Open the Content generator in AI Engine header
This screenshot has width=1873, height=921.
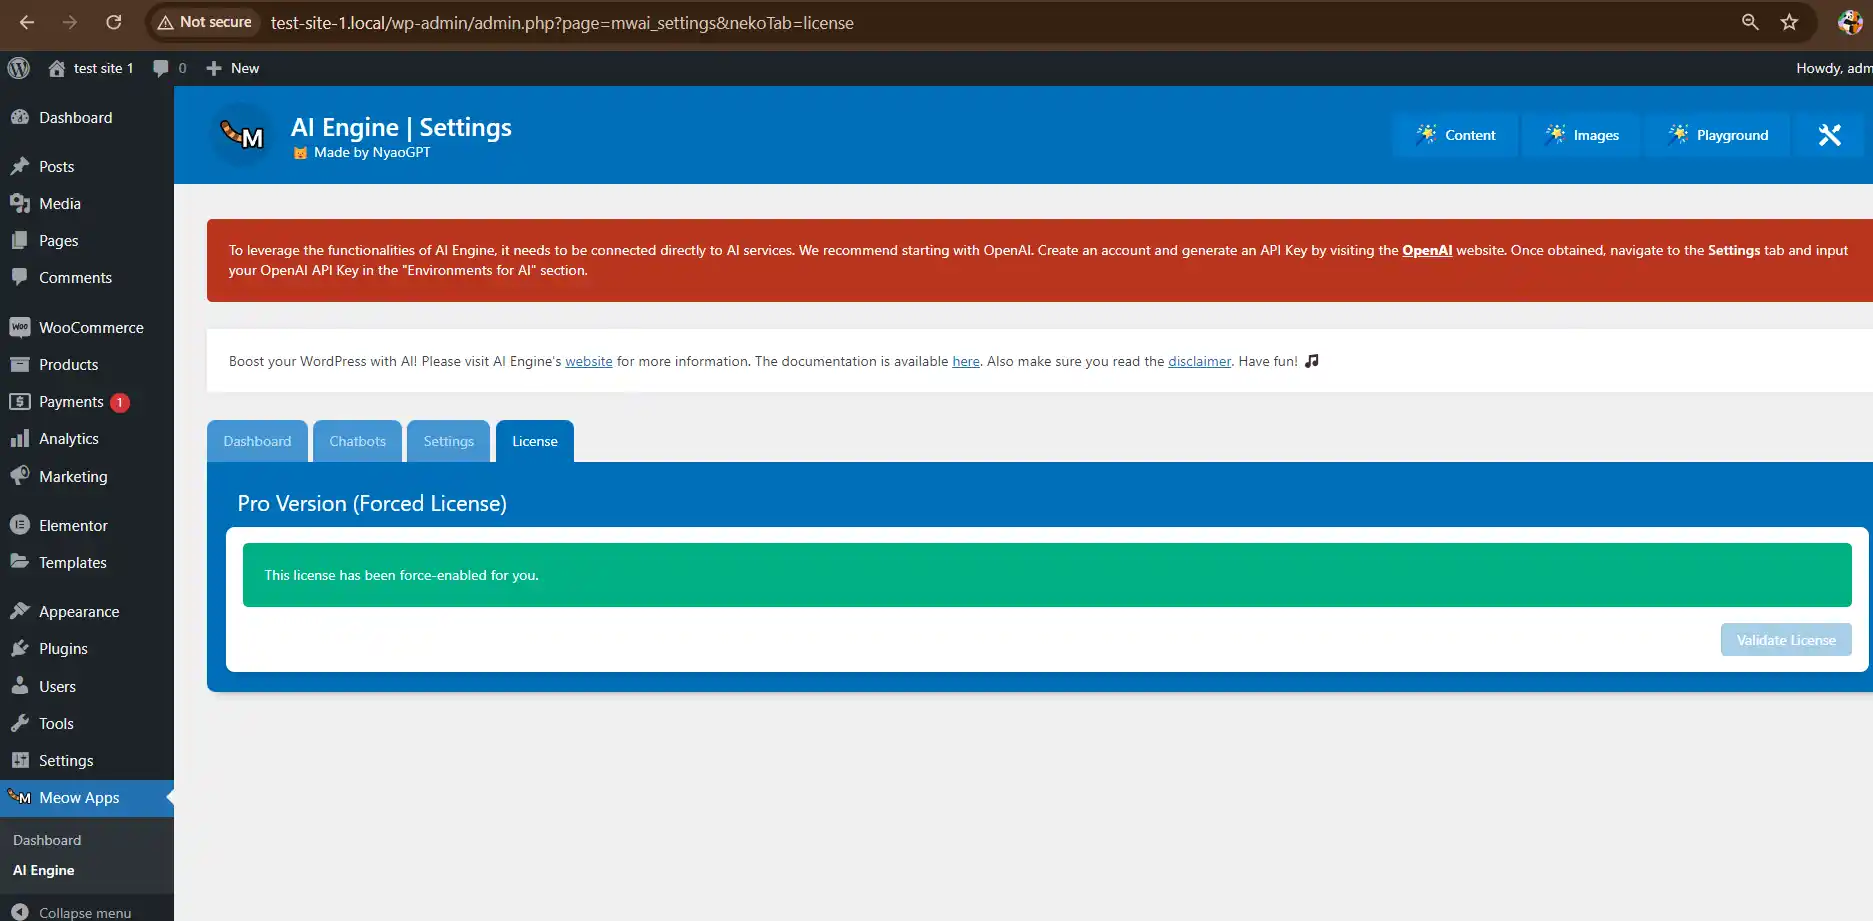point(1456,134)
